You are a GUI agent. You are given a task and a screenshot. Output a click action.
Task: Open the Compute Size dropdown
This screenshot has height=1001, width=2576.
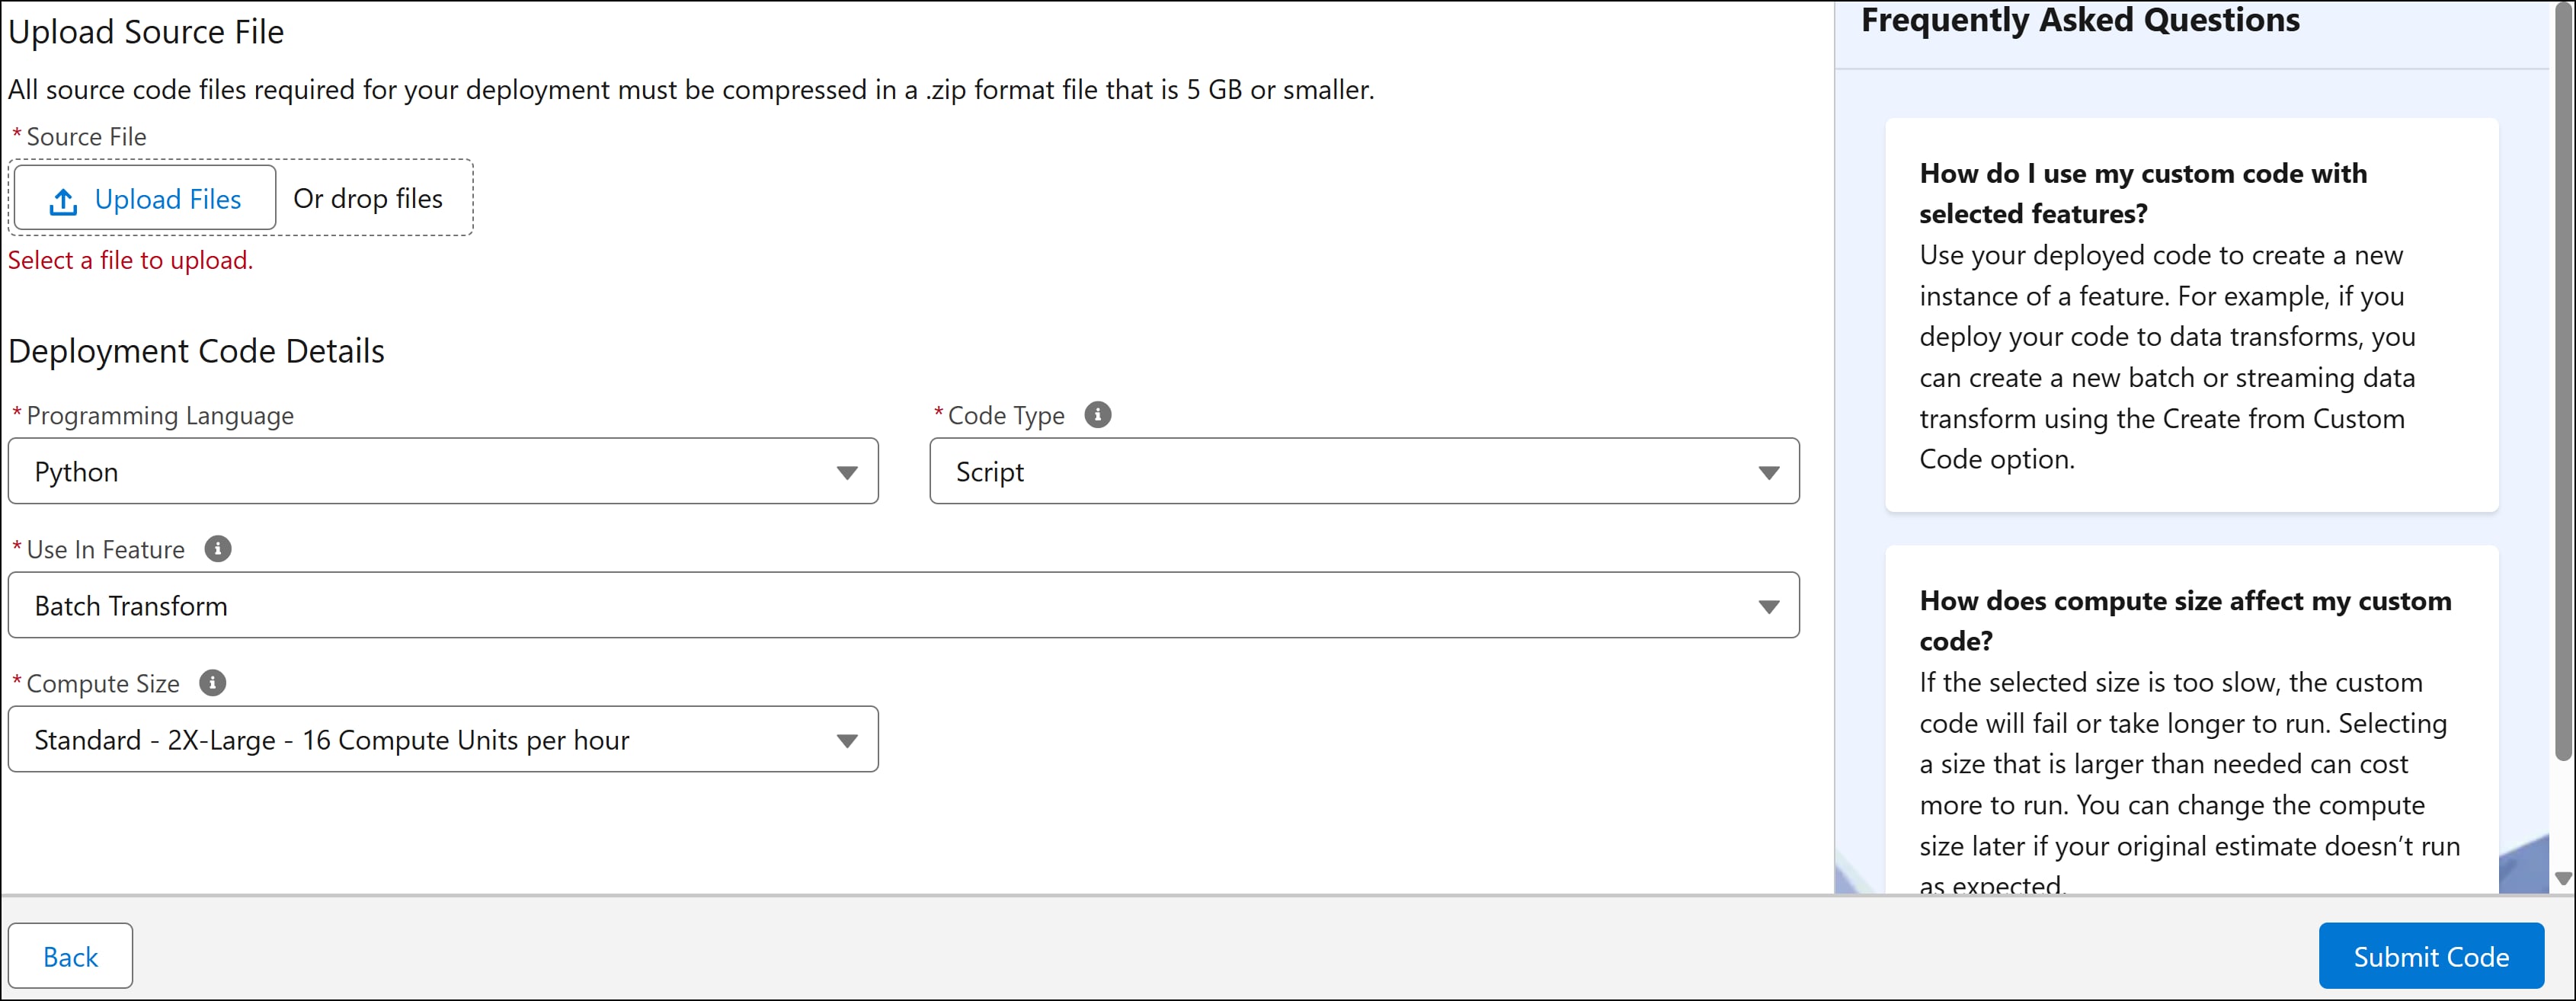click(848, 740)
